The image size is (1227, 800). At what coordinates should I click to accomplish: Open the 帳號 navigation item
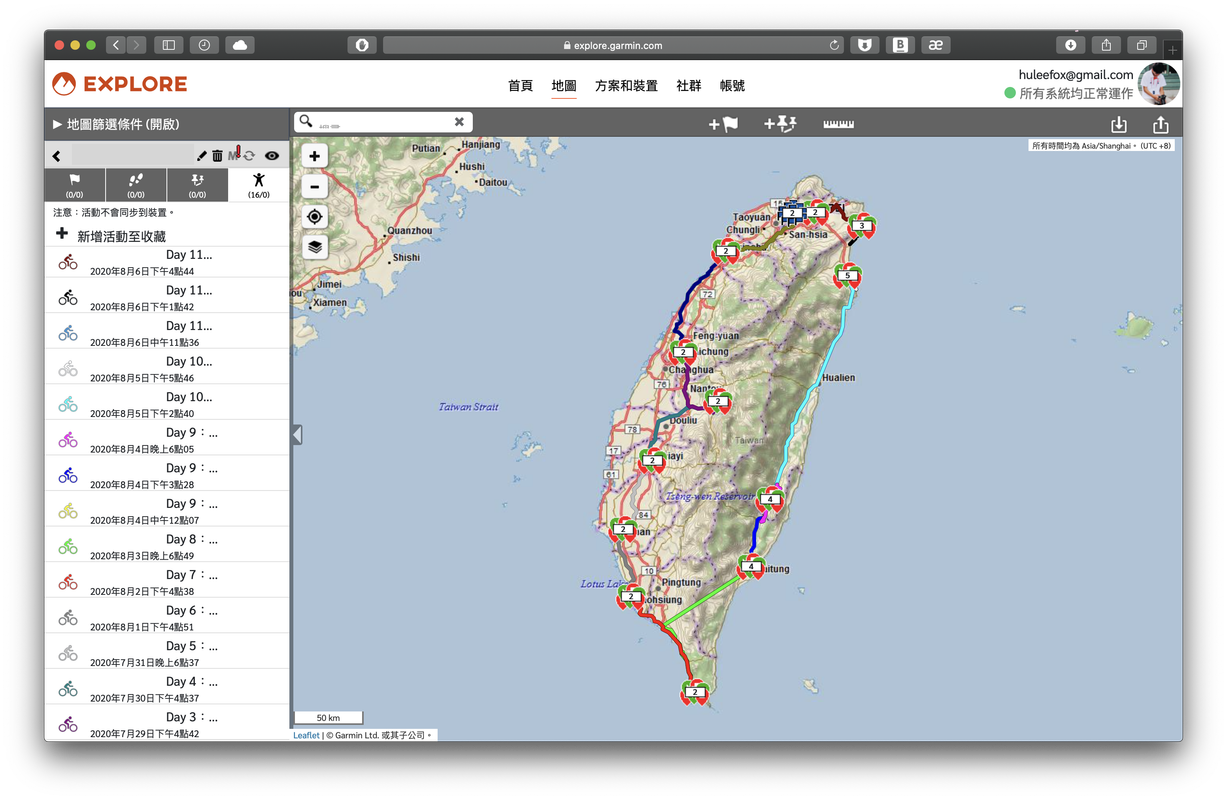pos(732,86)
